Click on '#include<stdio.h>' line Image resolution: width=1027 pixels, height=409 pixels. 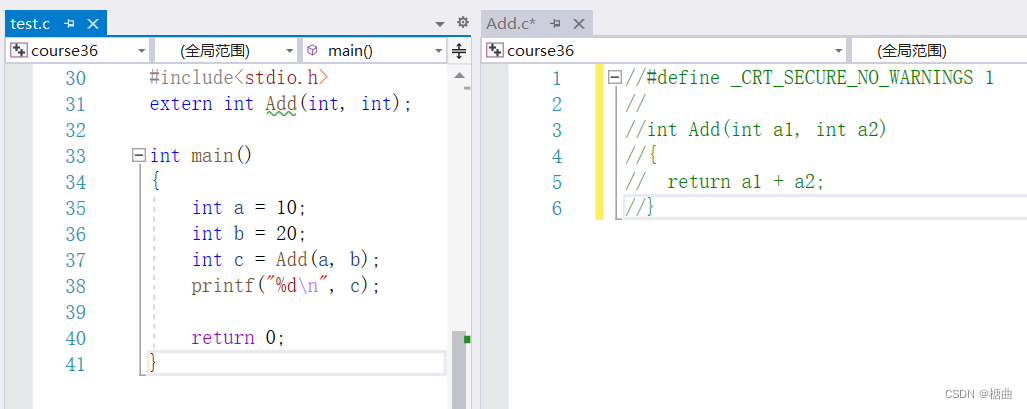(239, 79)
